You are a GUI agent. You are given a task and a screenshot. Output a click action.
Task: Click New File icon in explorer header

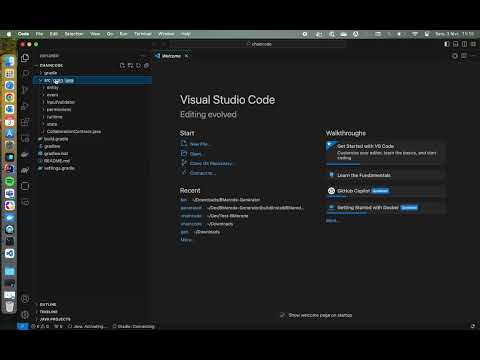(x=122, y=65)
